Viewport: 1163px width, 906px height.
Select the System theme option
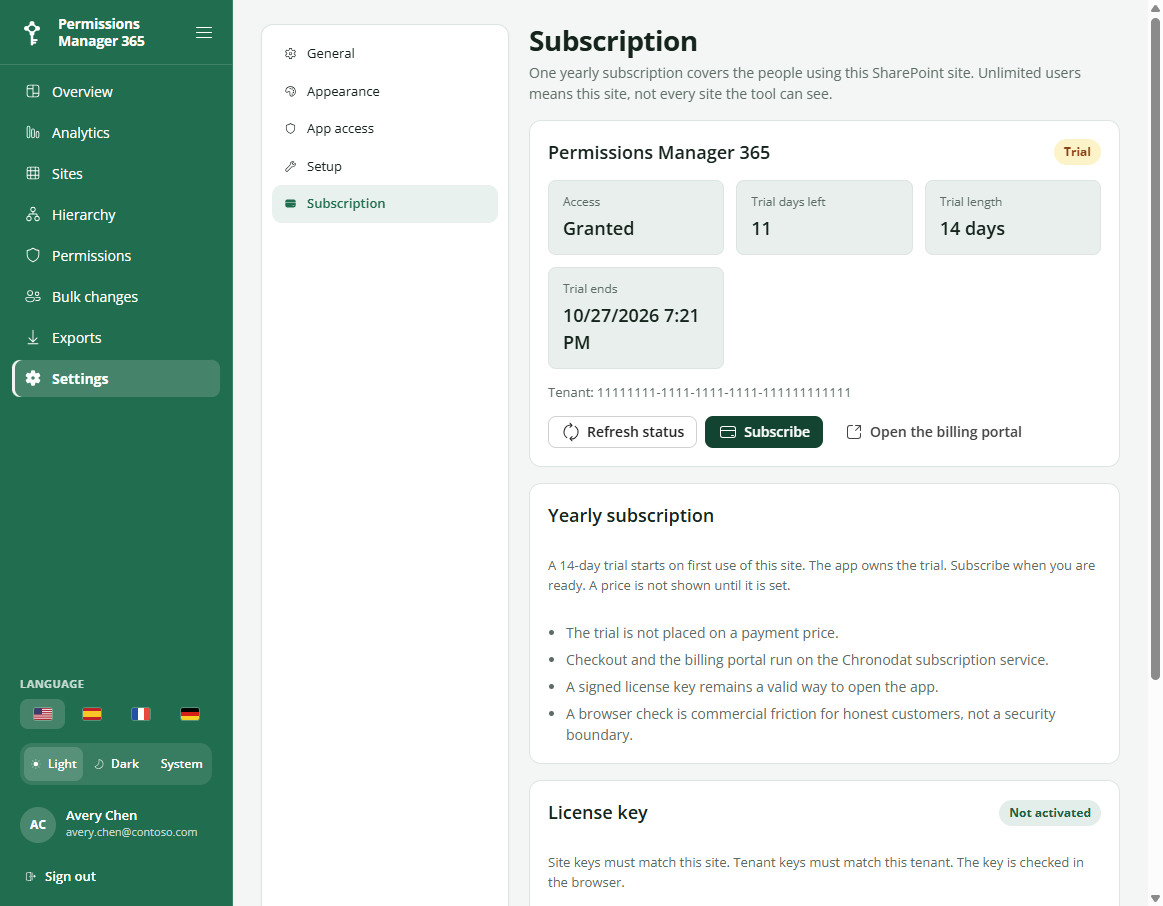pyautogui.click(x=181, y=764)
